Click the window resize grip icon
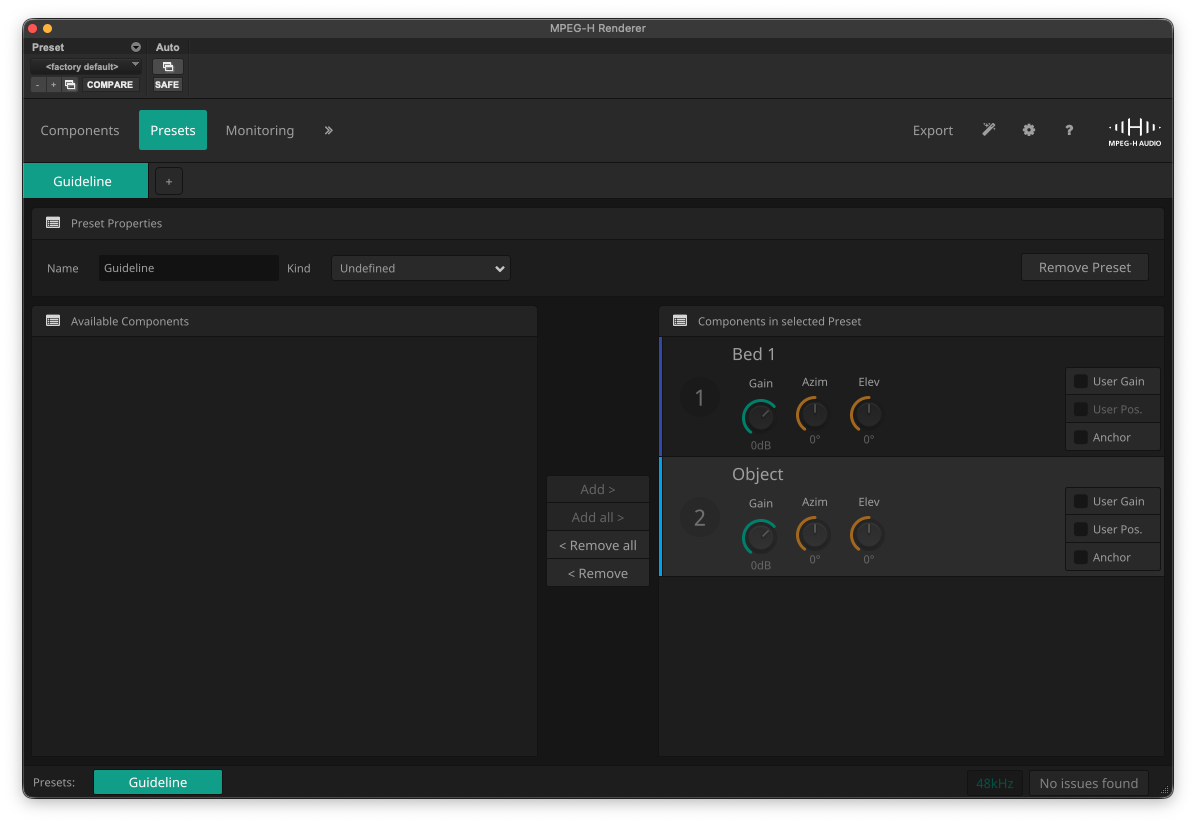This screenshot has height=825, width=1196. coord(1164,790)
